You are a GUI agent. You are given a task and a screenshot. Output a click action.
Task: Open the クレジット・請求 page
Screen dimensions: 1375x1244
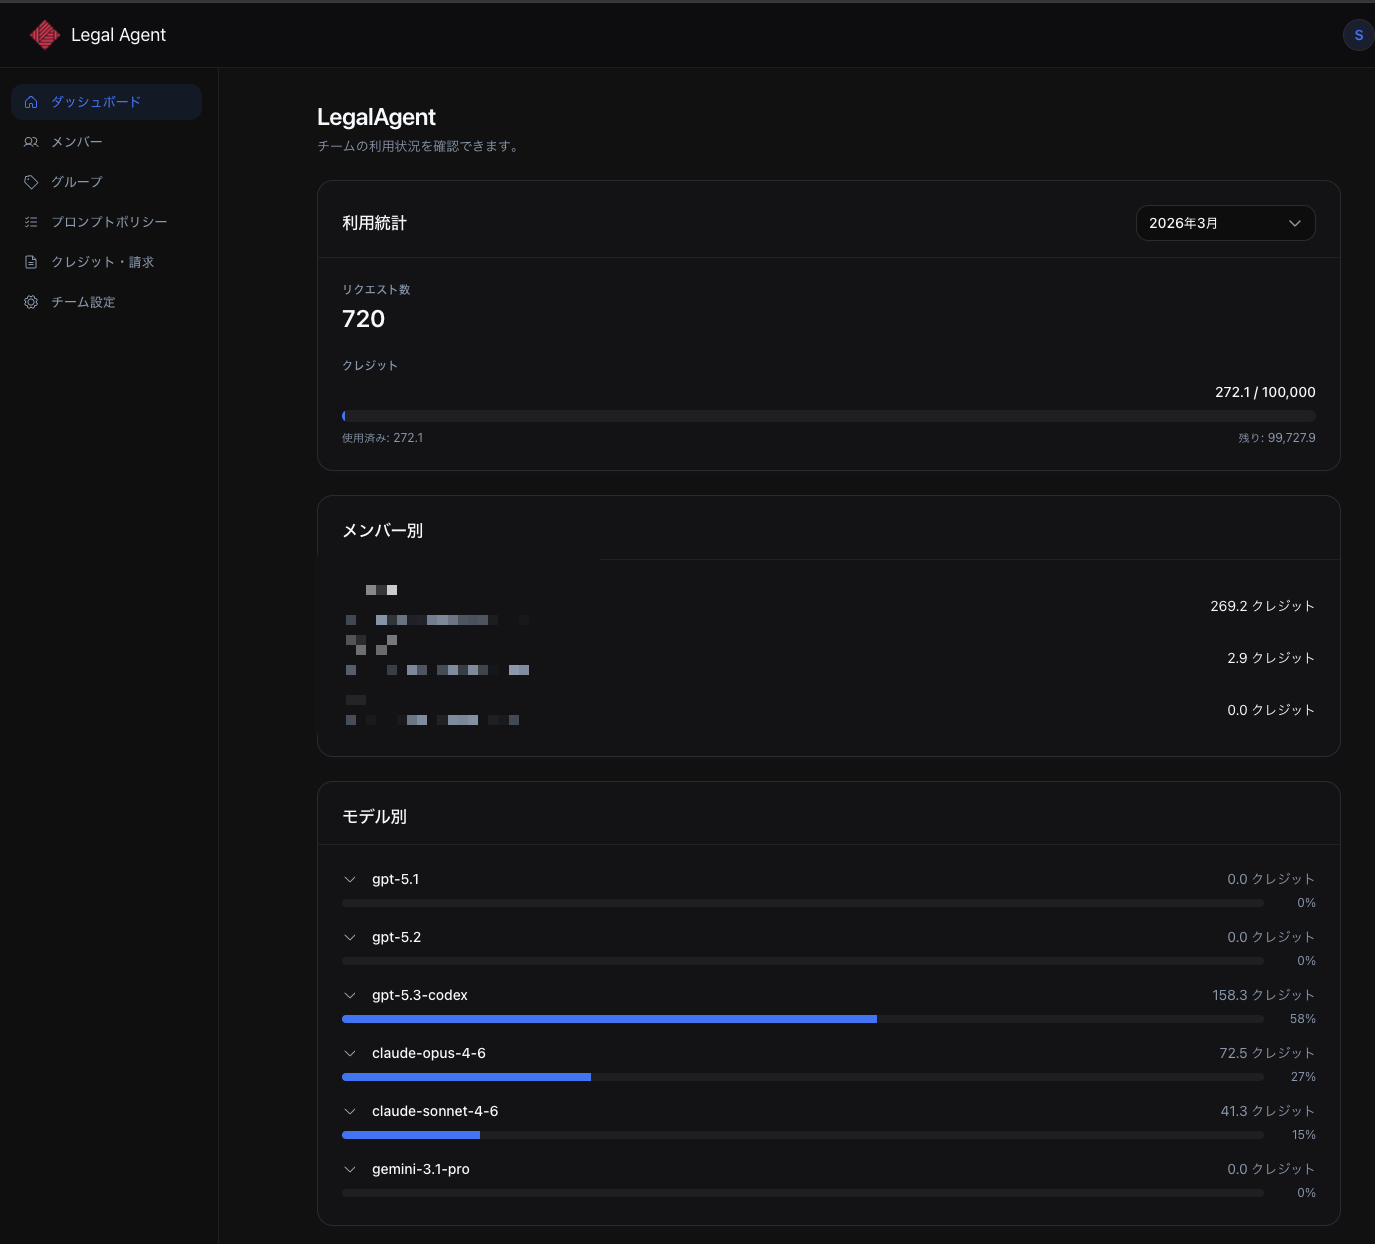tap(106, 262)
